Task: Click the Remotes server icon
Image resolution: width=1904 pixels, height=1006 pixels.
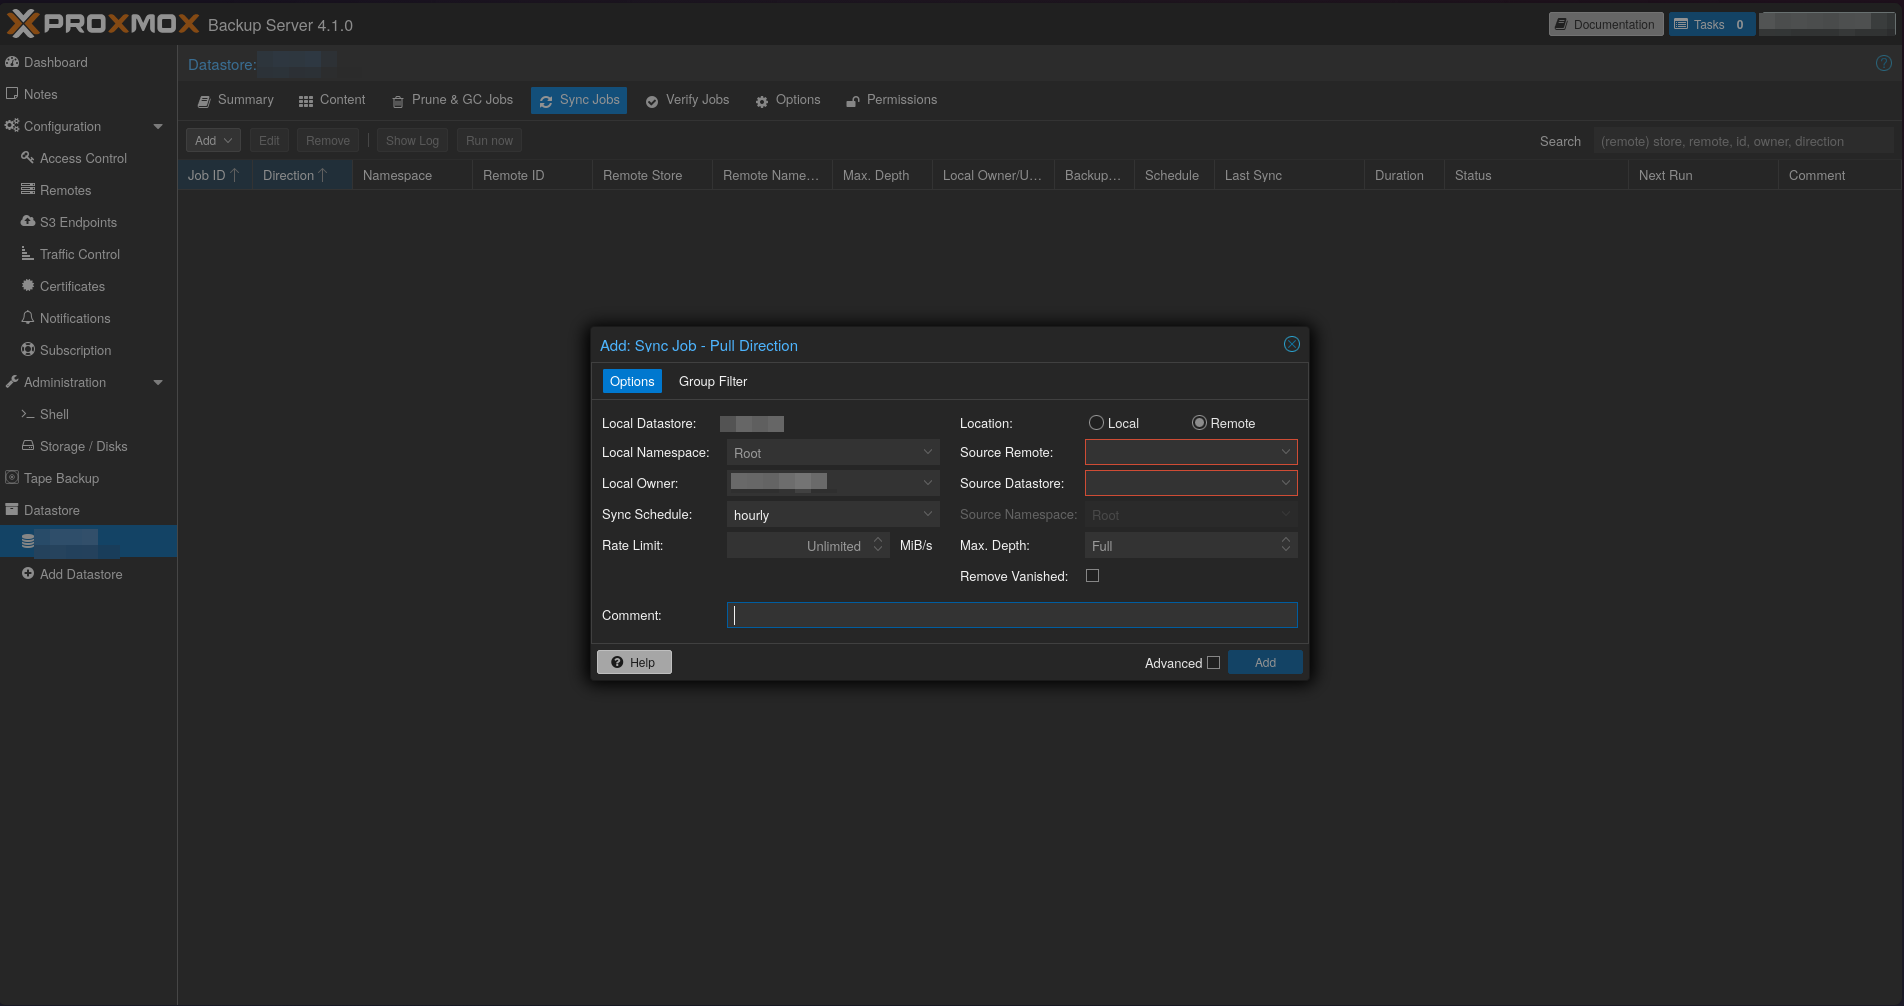Action: pos(28,189)
